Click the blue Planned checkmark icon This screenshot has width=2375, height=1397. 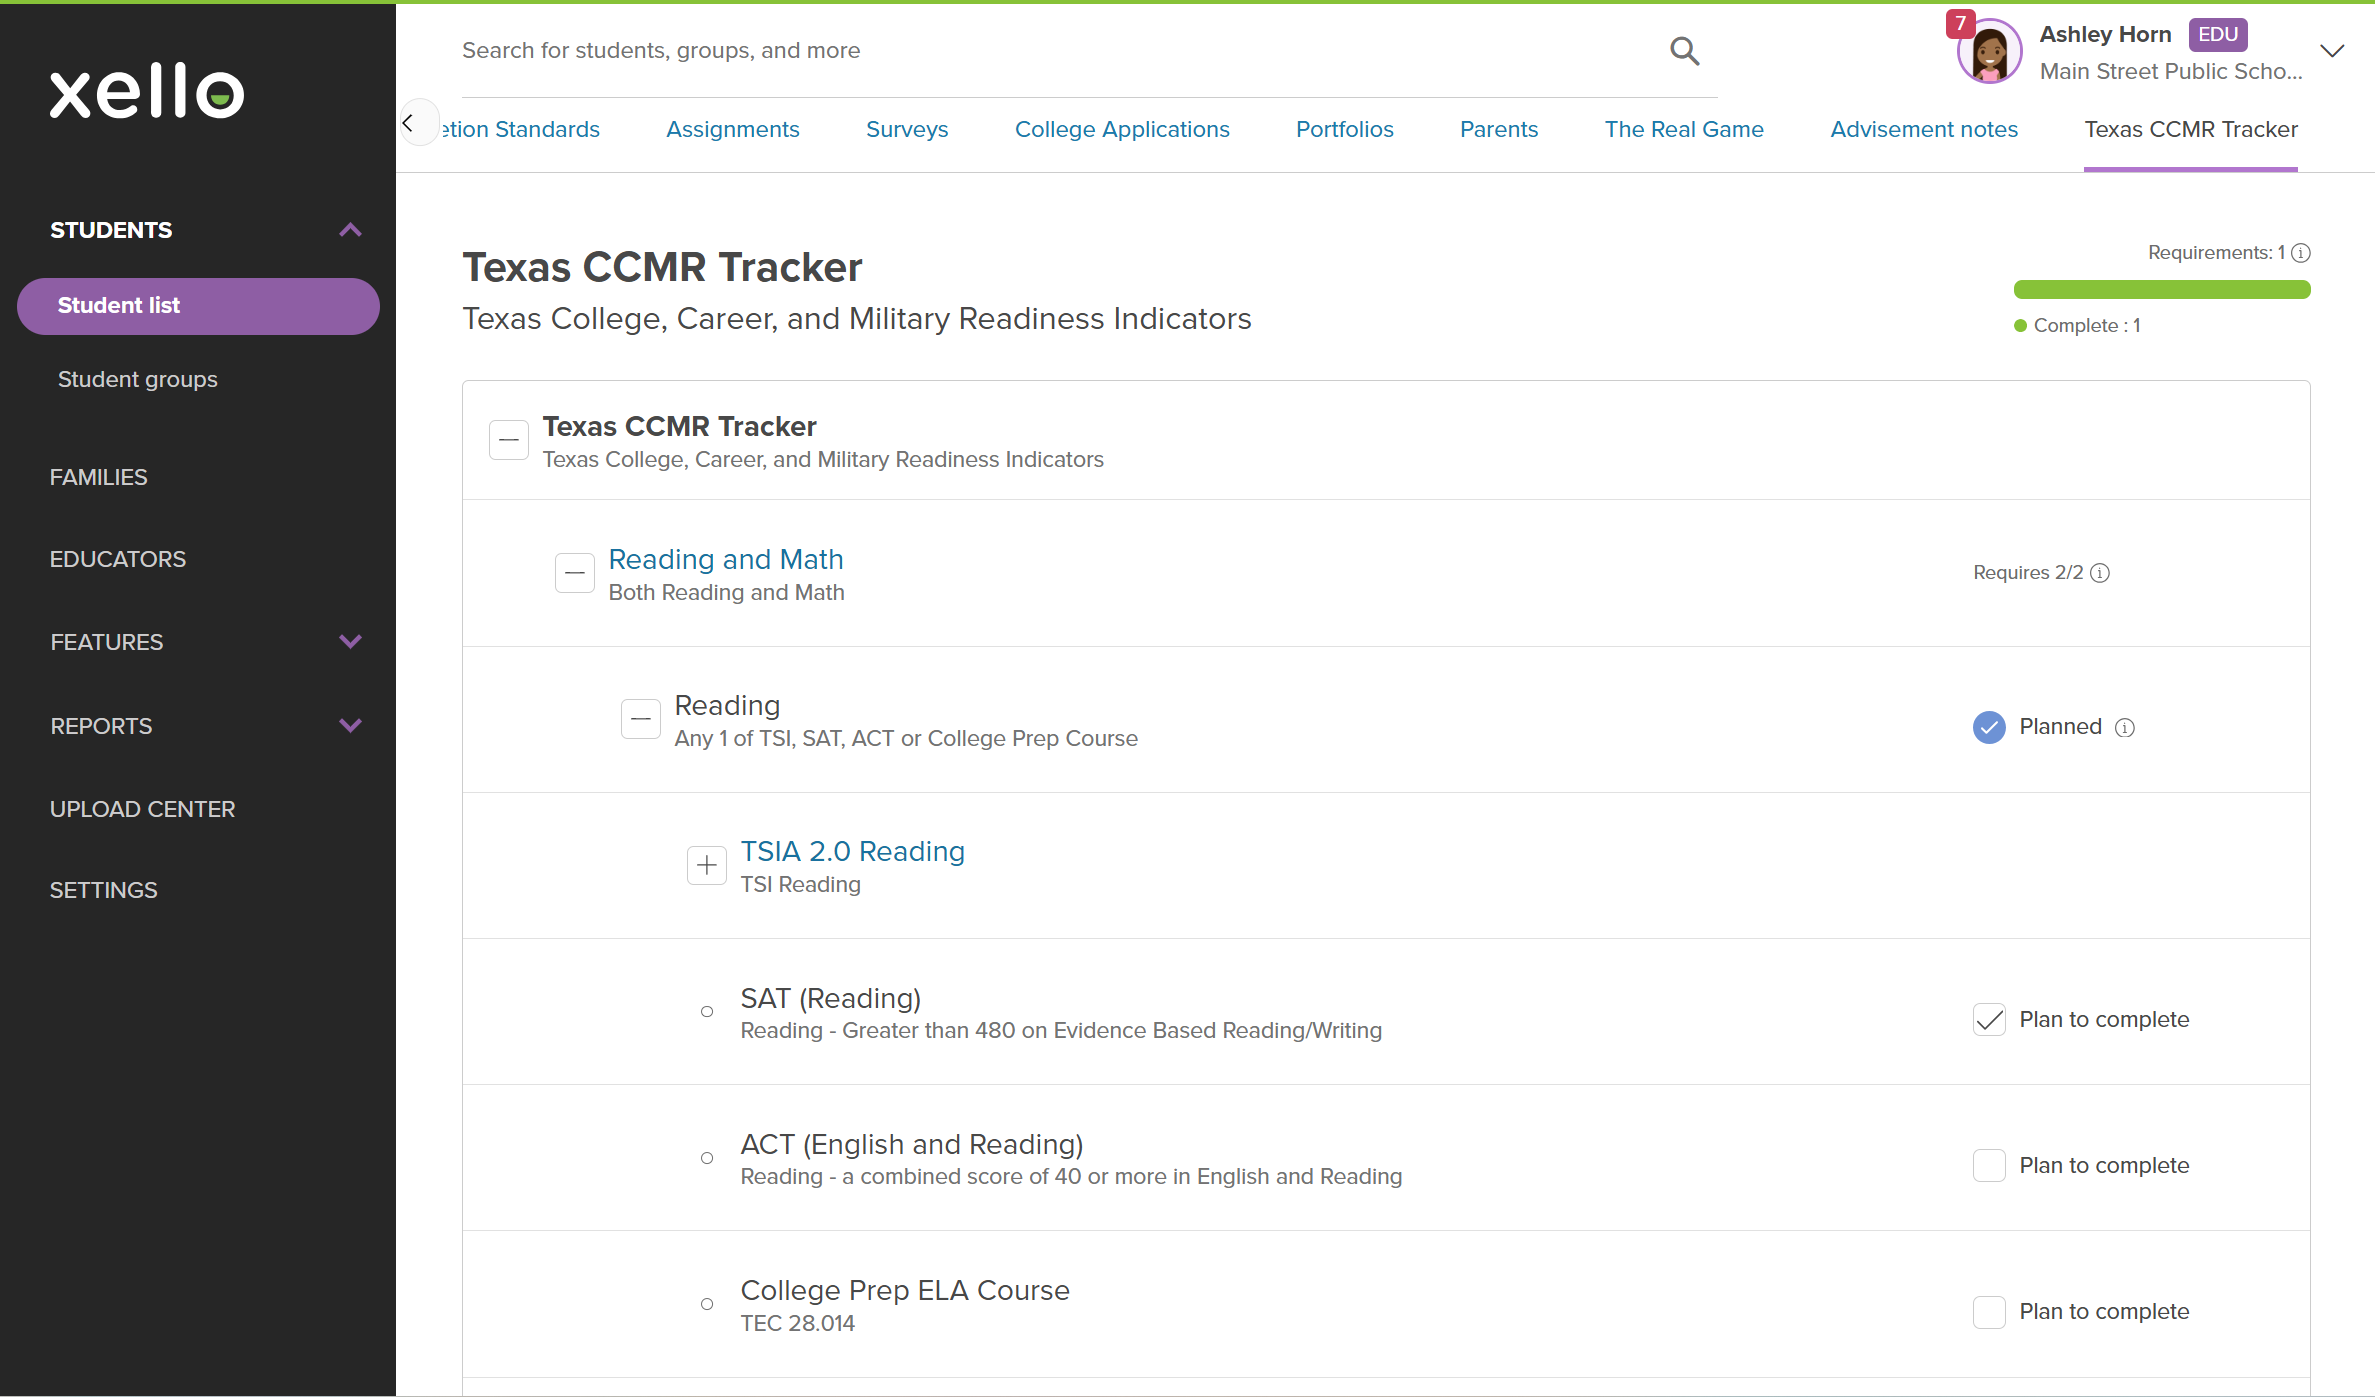pos(1988,727)
